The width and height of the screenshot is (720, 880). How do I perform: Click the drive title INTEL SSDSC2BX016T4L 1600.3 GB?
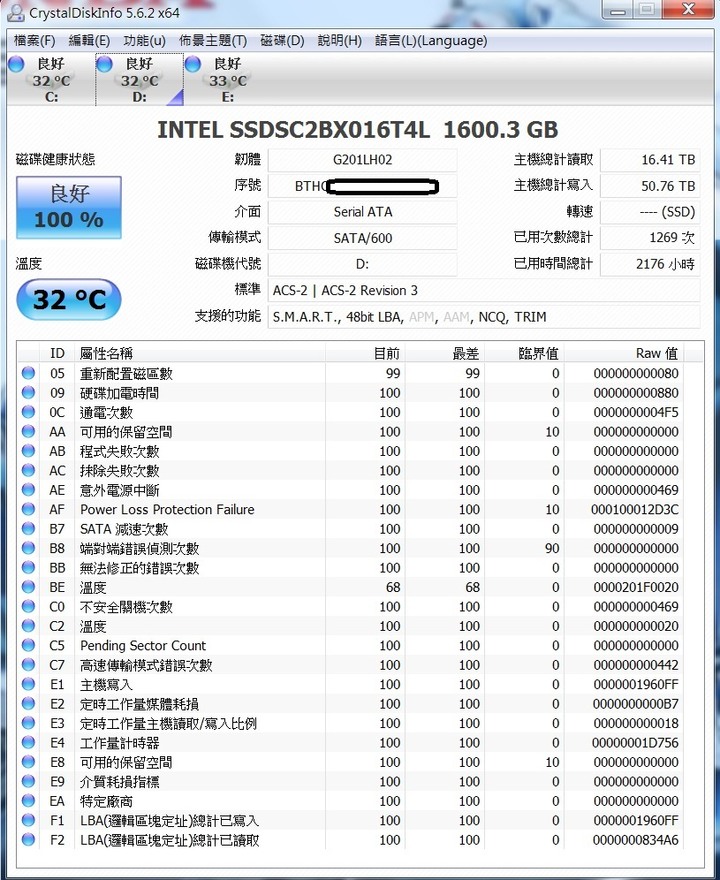(x=357, y=130)
